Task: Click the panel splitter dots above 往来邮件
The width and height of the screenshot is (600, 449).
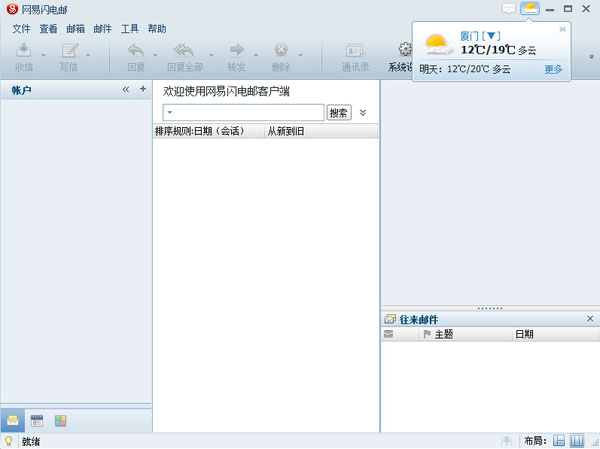Action: [490, 308]
